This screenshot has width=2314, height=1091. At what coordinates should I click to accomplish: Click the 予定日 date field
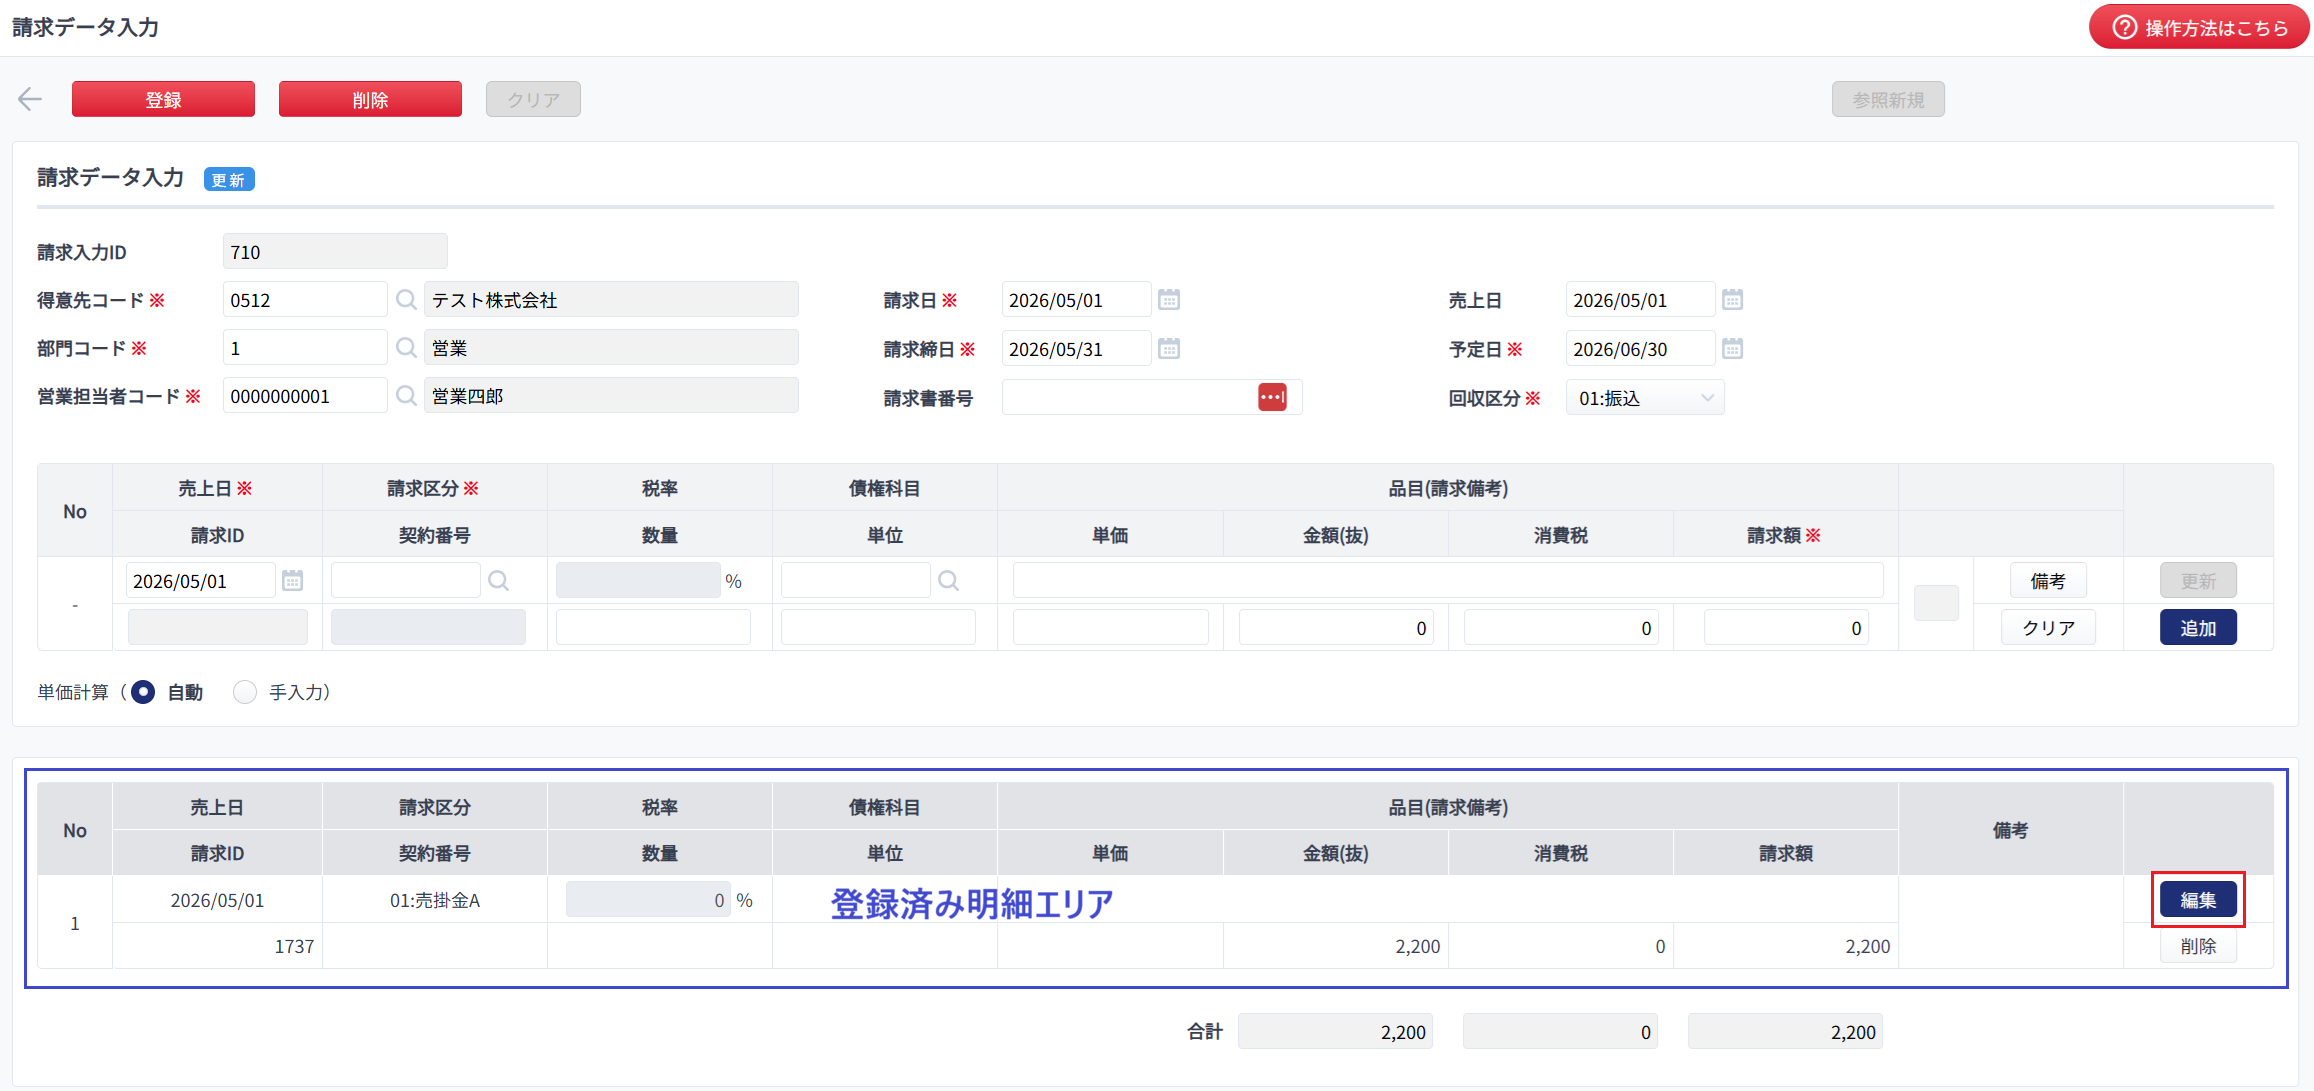pyautogui.click(x=1640, y=349)
